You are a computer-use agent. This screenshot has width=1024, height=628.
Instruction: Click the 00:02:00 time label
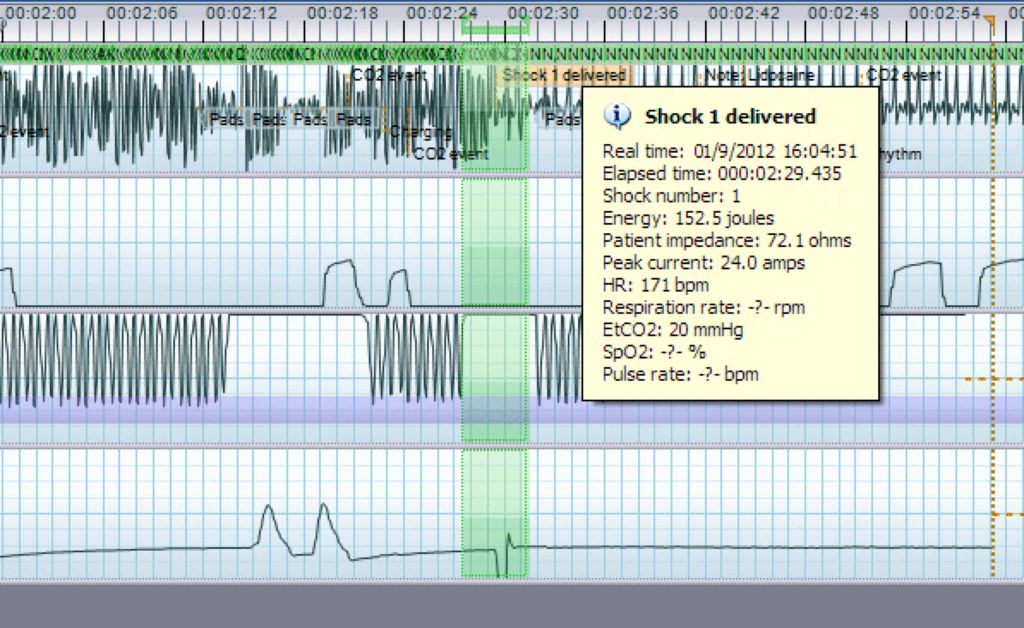point(40,13)
